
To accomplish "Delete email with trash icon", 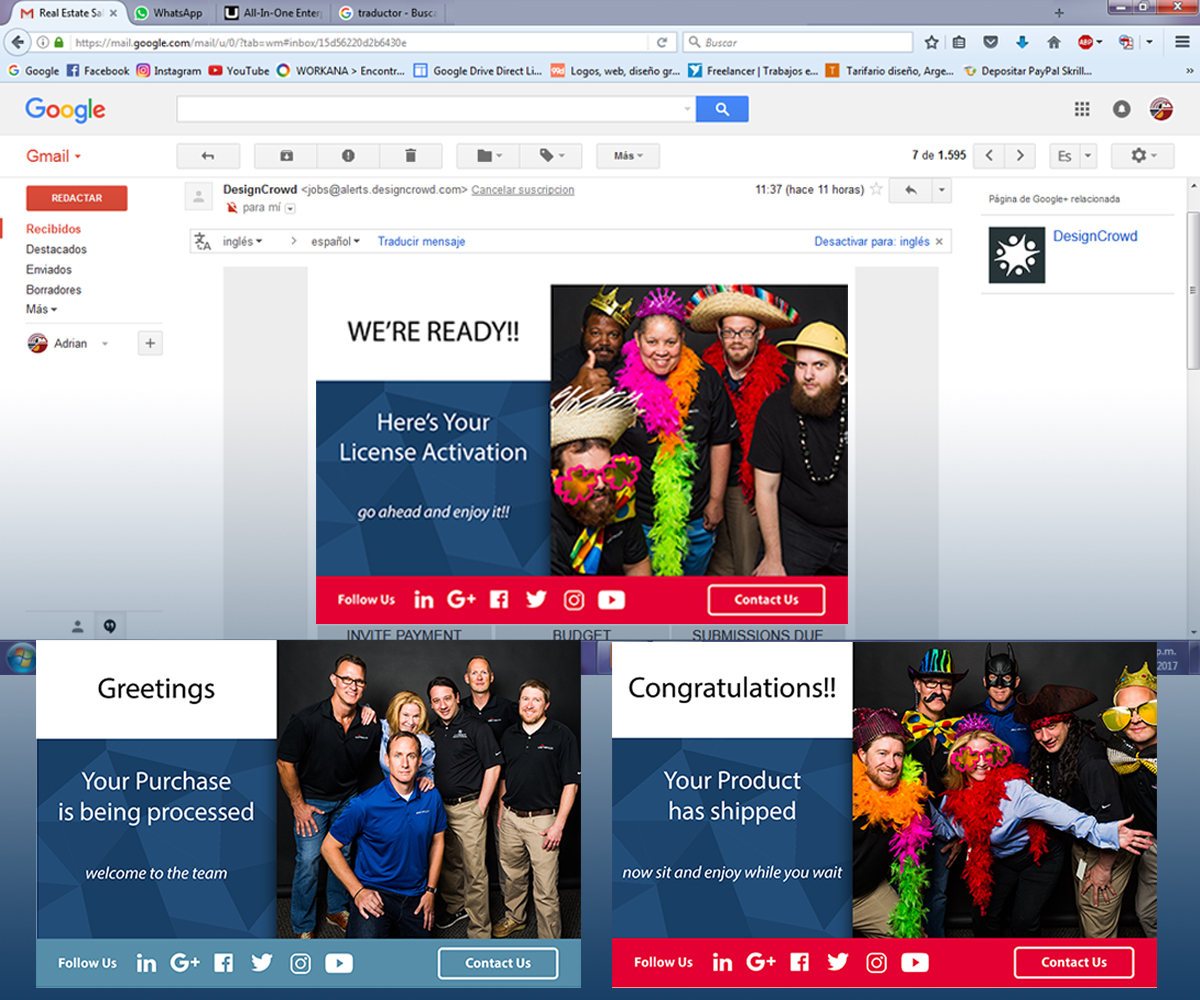I will point(410,156).
